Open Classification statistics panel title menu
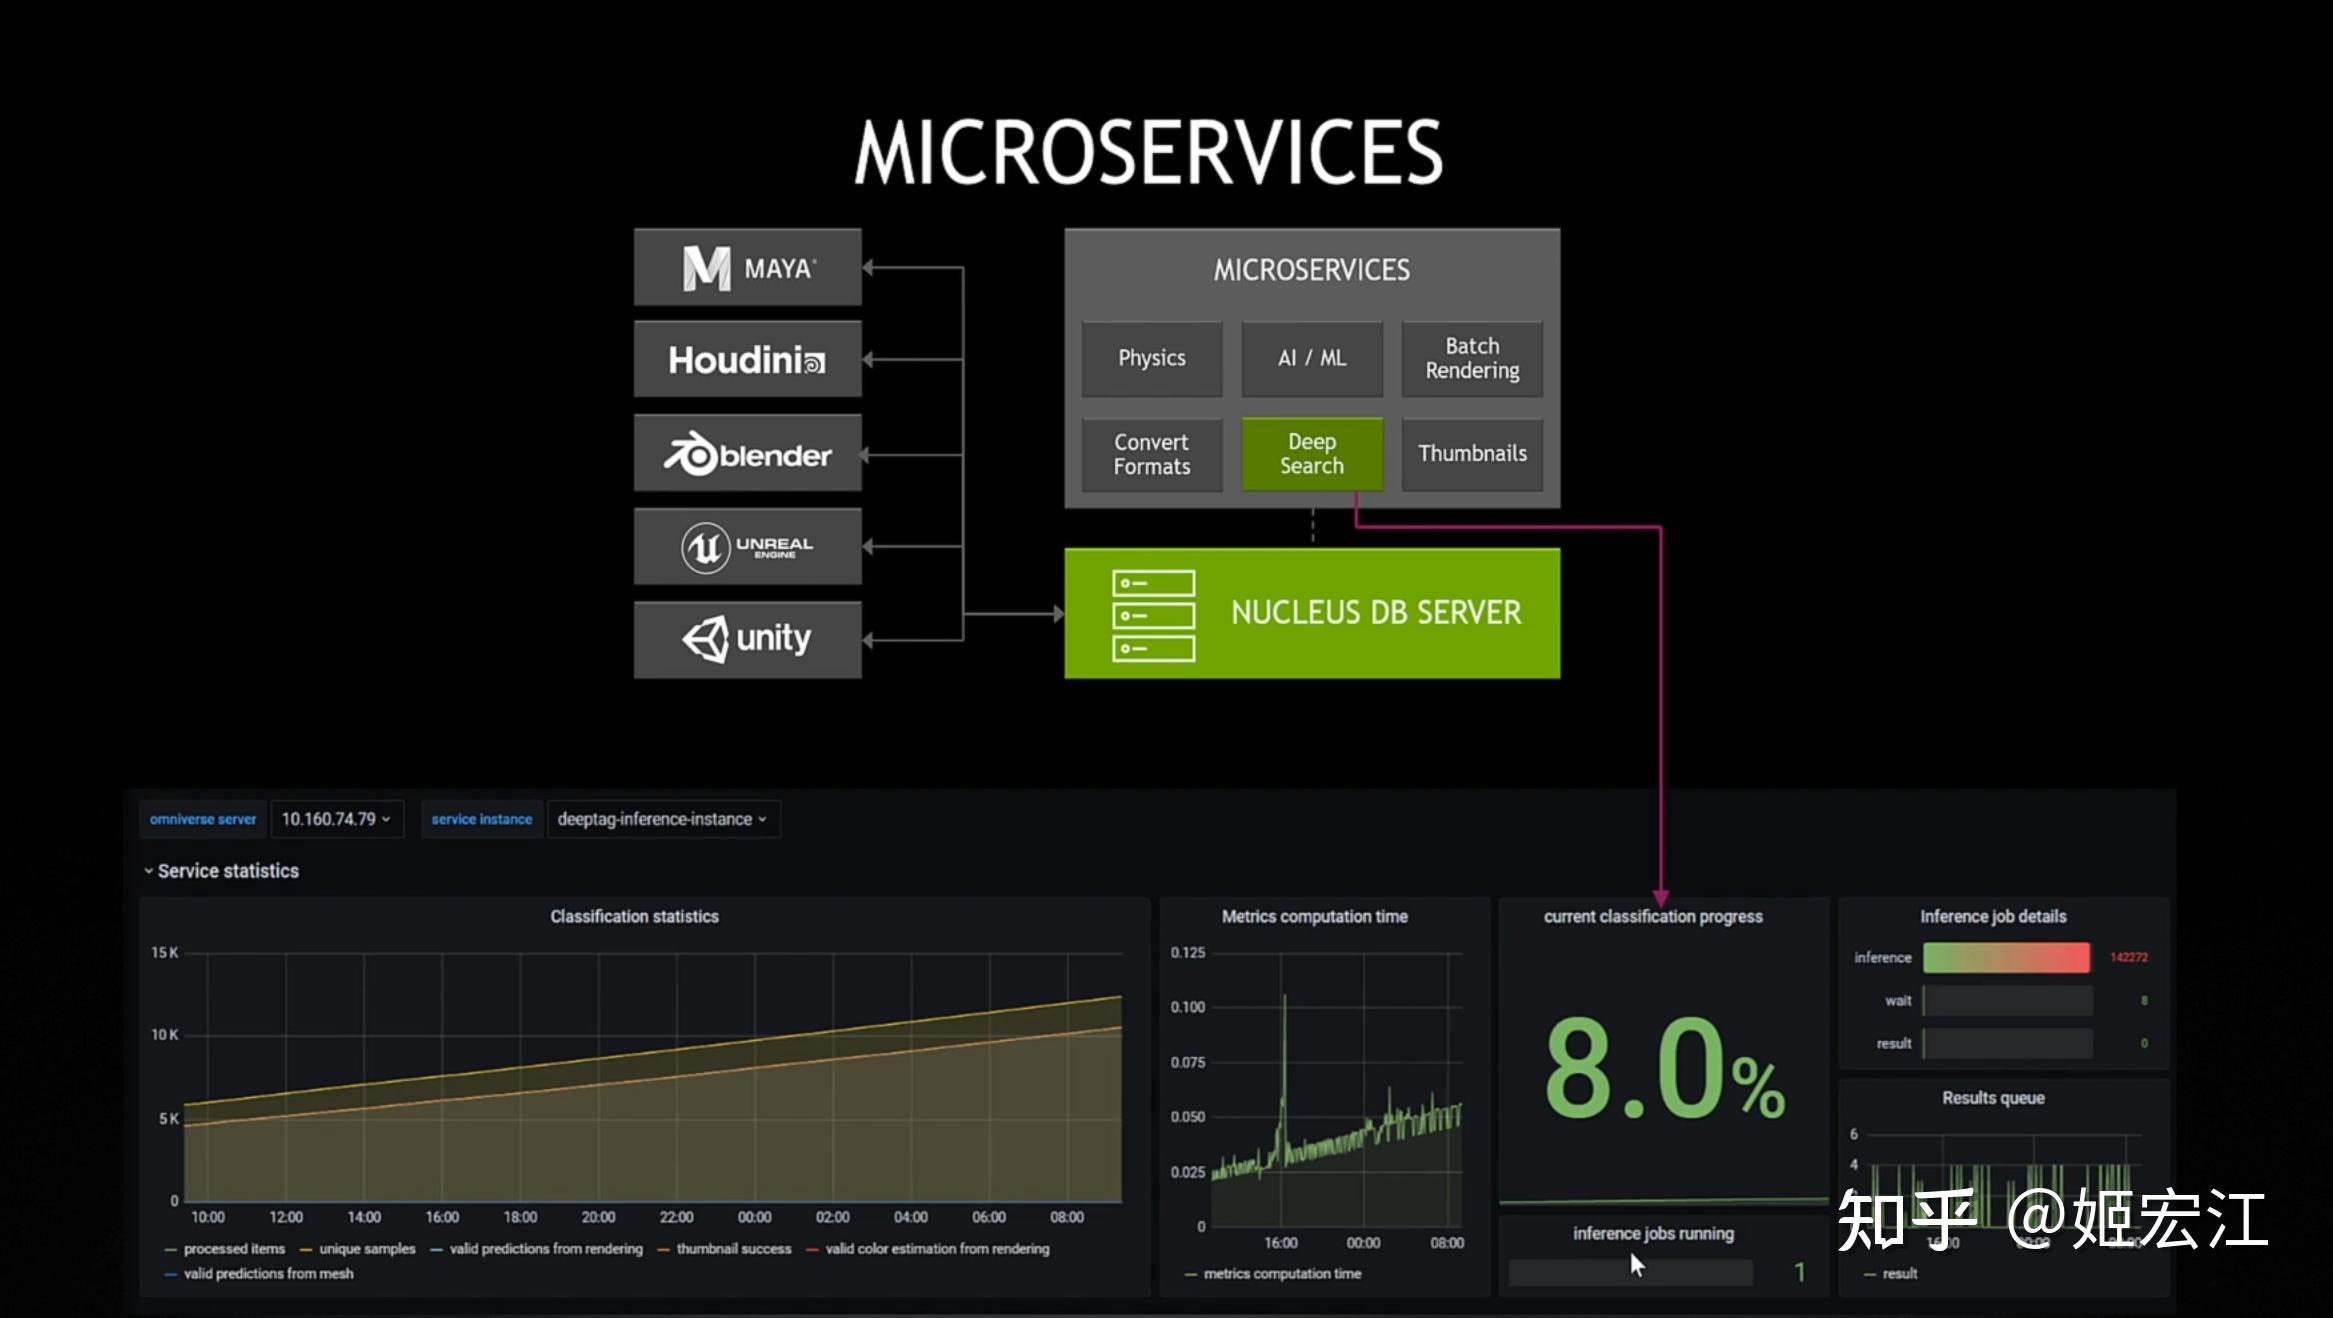Screen dimensions: 2333x1318 [x=634, y=916]
